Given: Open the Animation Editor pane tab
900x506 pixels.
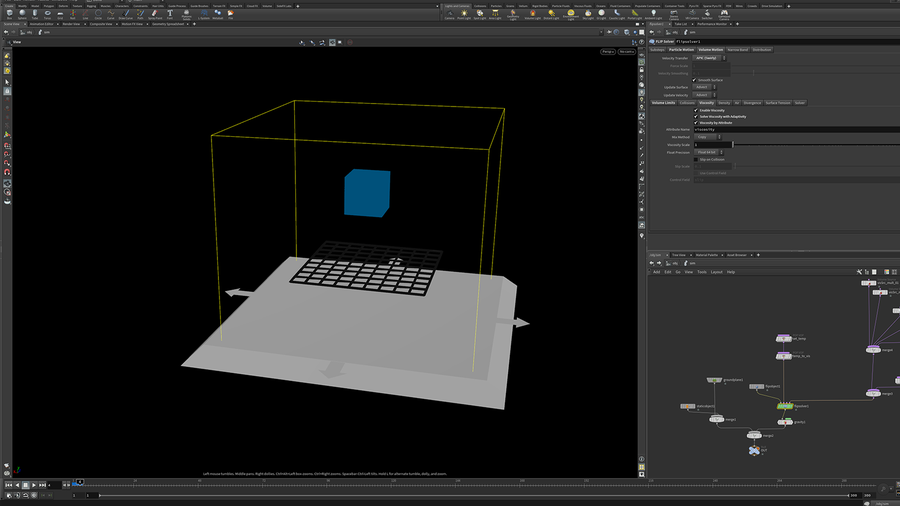Looking at the screenshot, I should click(x=41, y=24).
